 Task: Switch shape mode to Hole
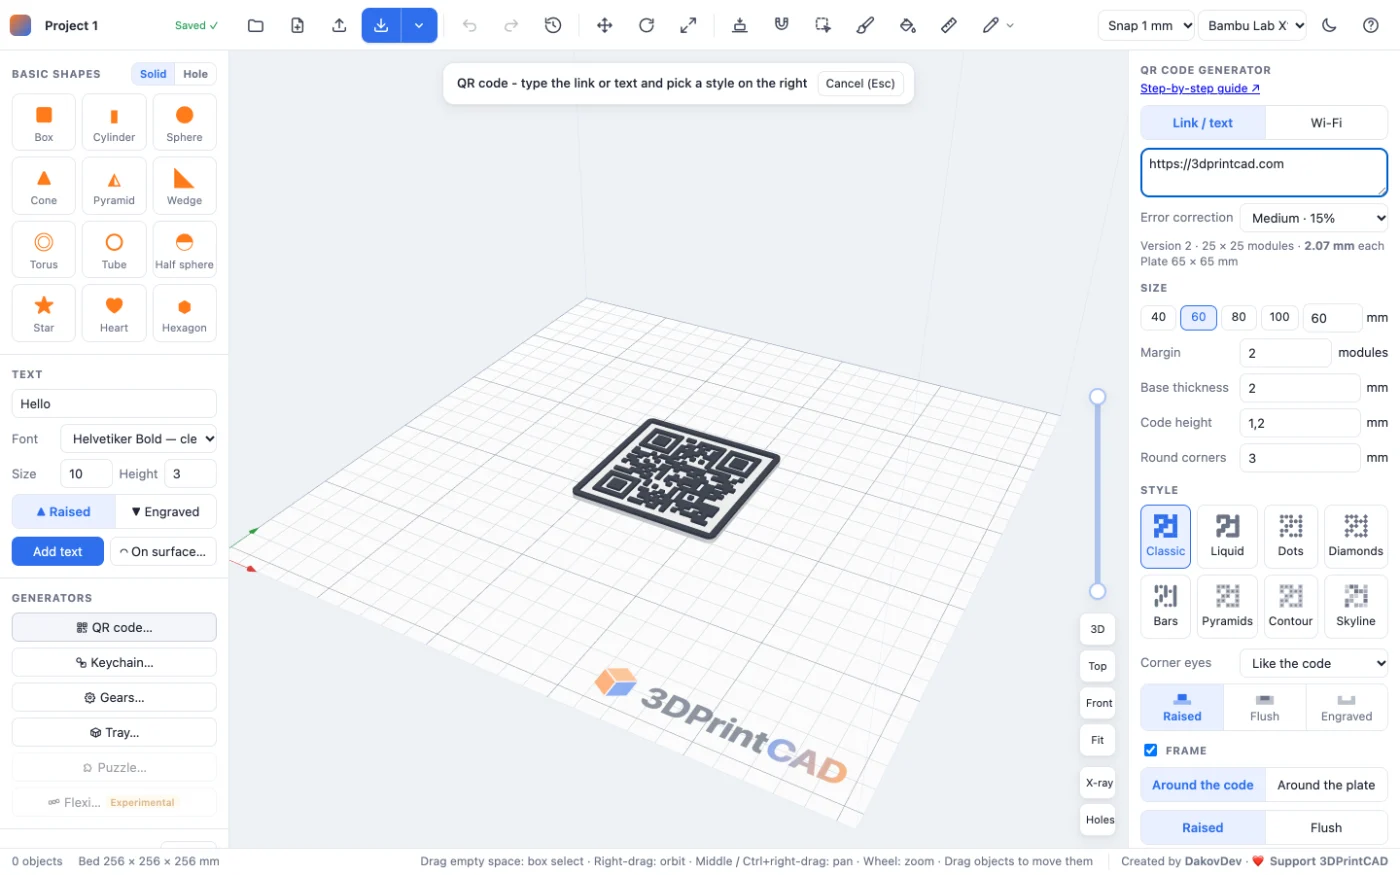(196, 74)
